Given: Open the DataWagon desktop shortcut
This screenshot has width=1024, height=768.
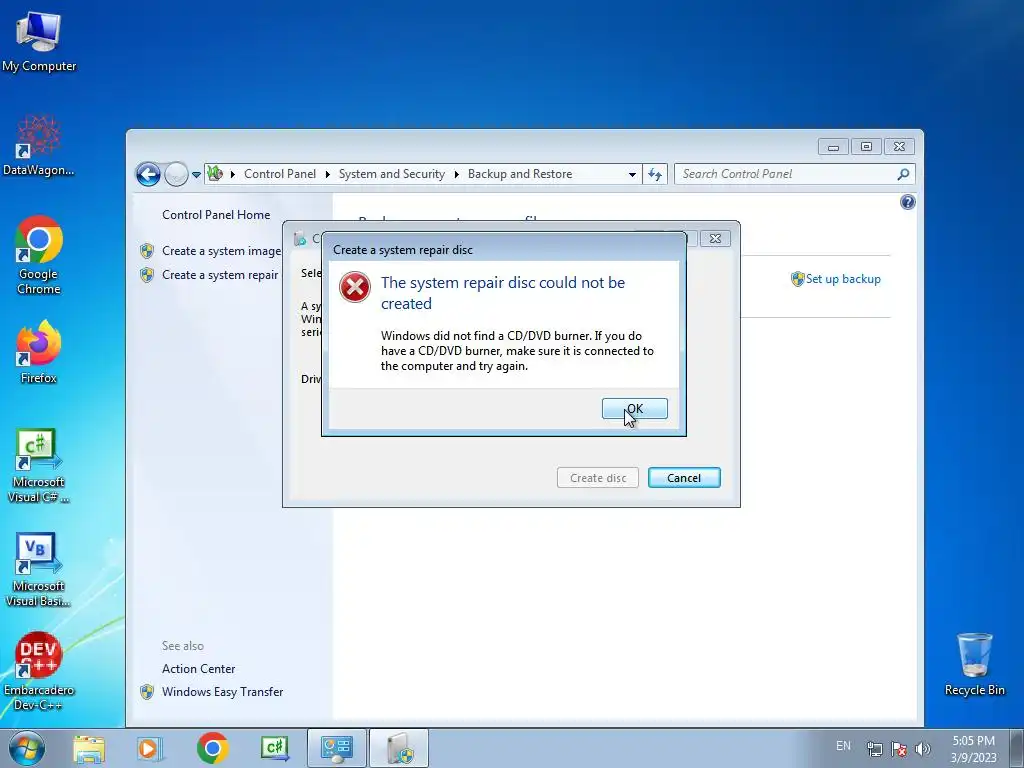Looking at the screenshot, I should [39, 146].
